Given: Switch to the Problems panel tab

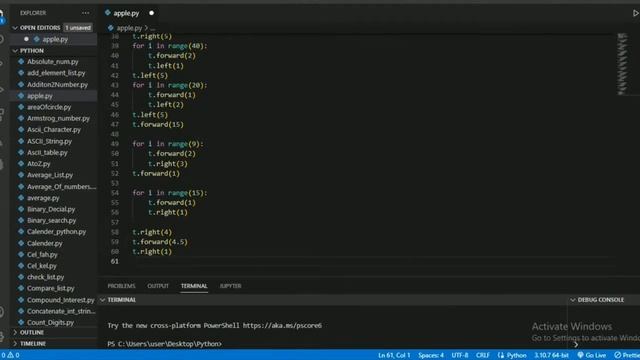Looking at the screenshot, I should pos(121,286).
